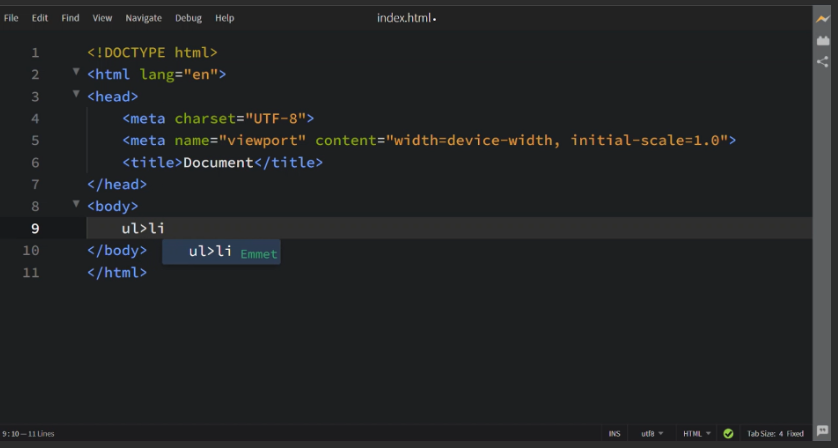Toggle INS insert/overwrite mode in status bar
Screen dimensions: 838x448
[x=614, y=434]
